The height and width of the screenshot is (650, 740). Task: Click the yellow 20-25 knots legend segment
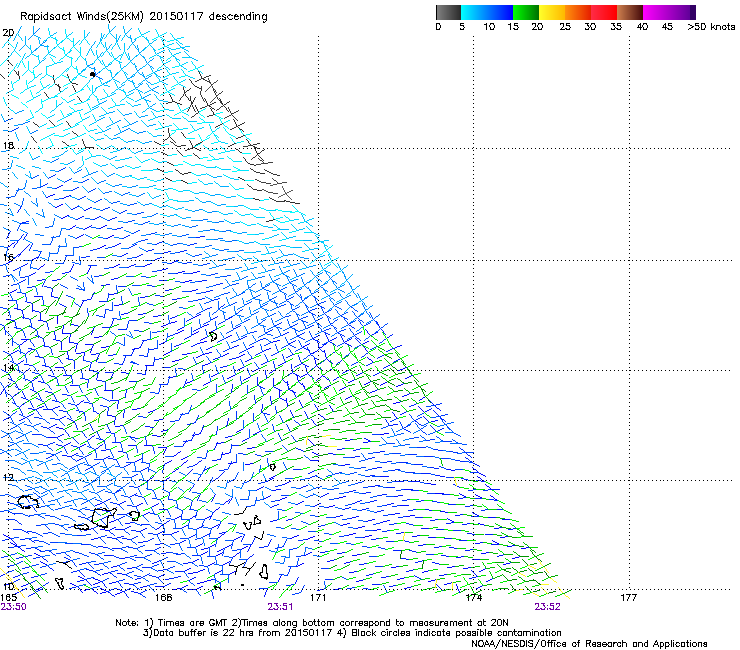coord(552,12)
